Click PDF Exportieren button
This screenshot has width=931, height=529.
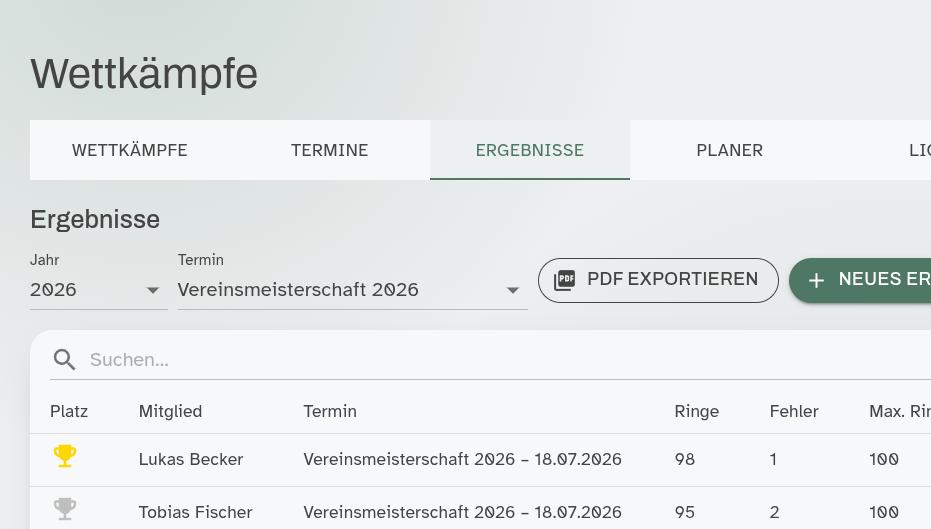coord(658,280)
